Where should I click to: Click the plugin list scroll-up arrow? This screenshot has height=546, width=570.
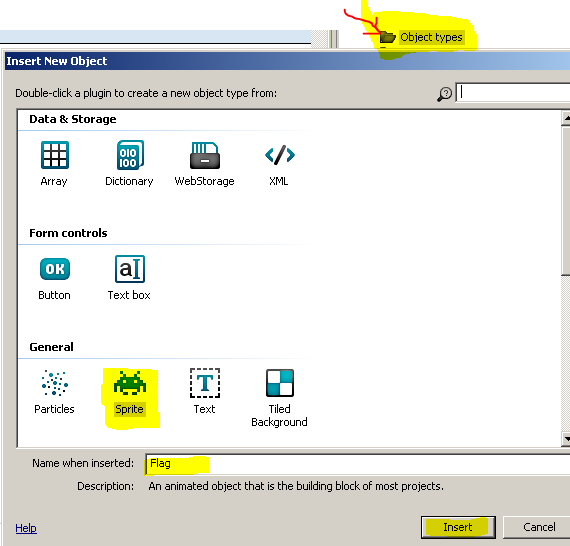(566, 119)
